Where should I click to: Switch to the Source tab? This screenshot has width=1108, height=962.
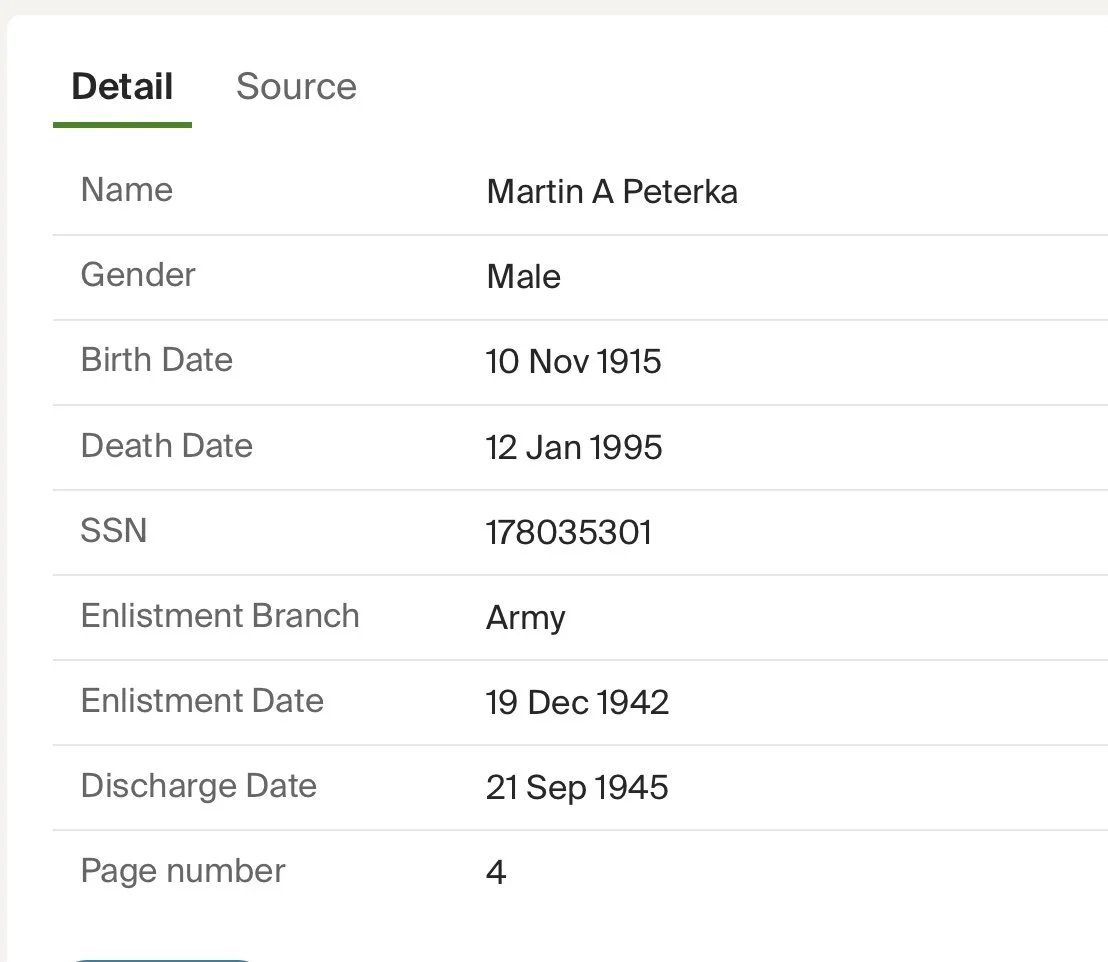(x=296, y=86)
